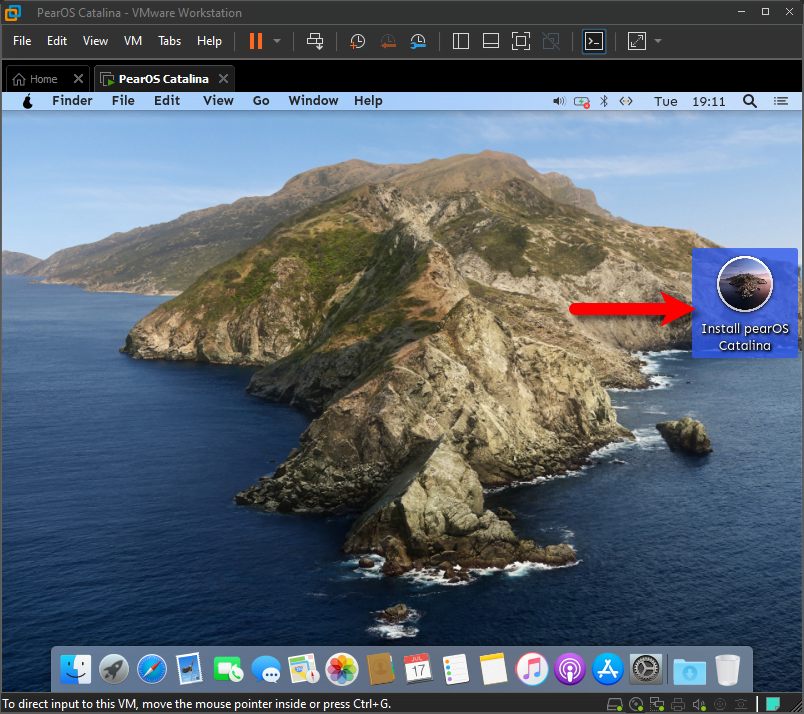Click the stretch guest display icon
This screenshot has width=804, height=714.
[637, 41]
